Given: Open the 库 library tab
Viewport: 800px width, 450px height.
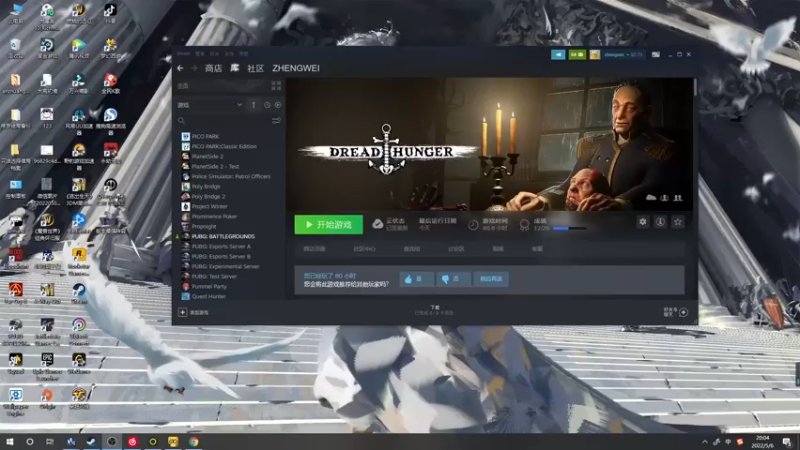Looking at the screenshot, I should click(235, 68).
